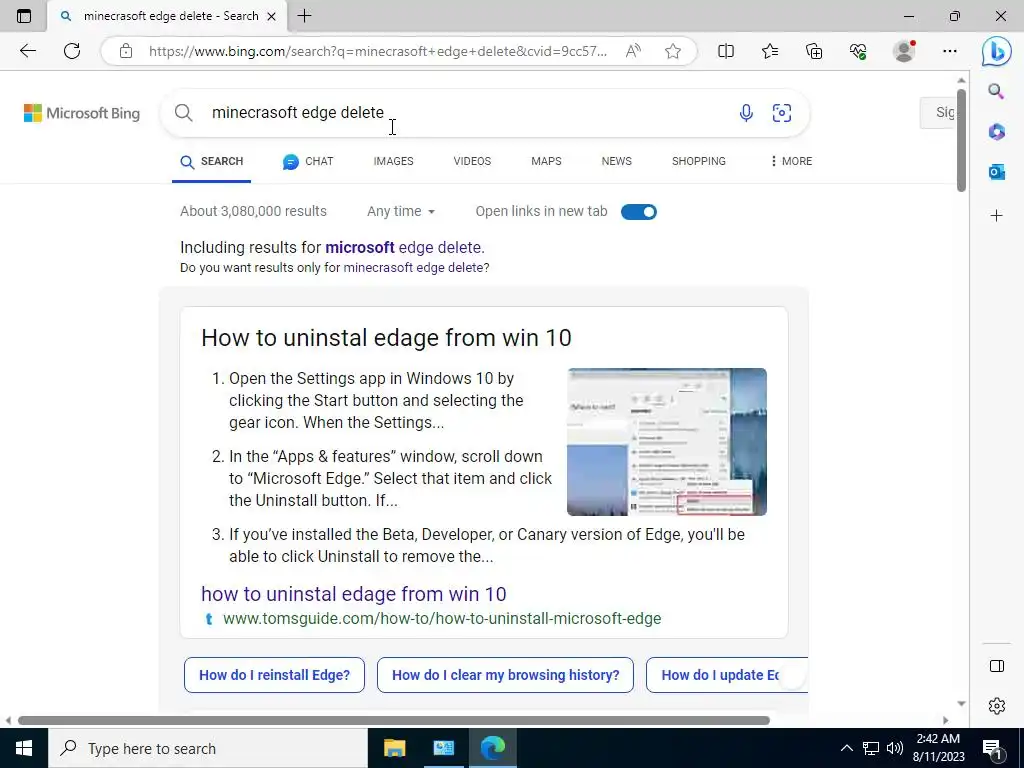This screenshot has width=1024, height=768.
Task: Toggle sidebar visibility panel icon
Action: click(x=997, y=666)
